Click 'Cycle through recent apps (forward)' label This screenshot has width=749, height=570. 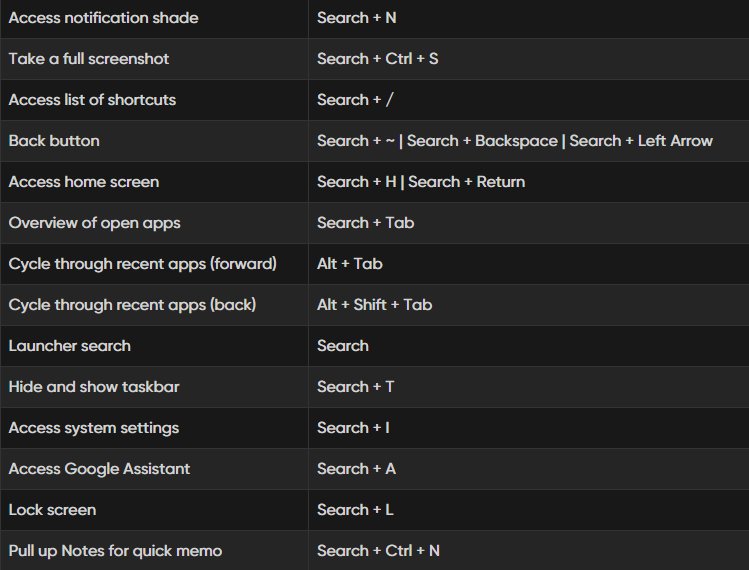click(x=142, y=264)
